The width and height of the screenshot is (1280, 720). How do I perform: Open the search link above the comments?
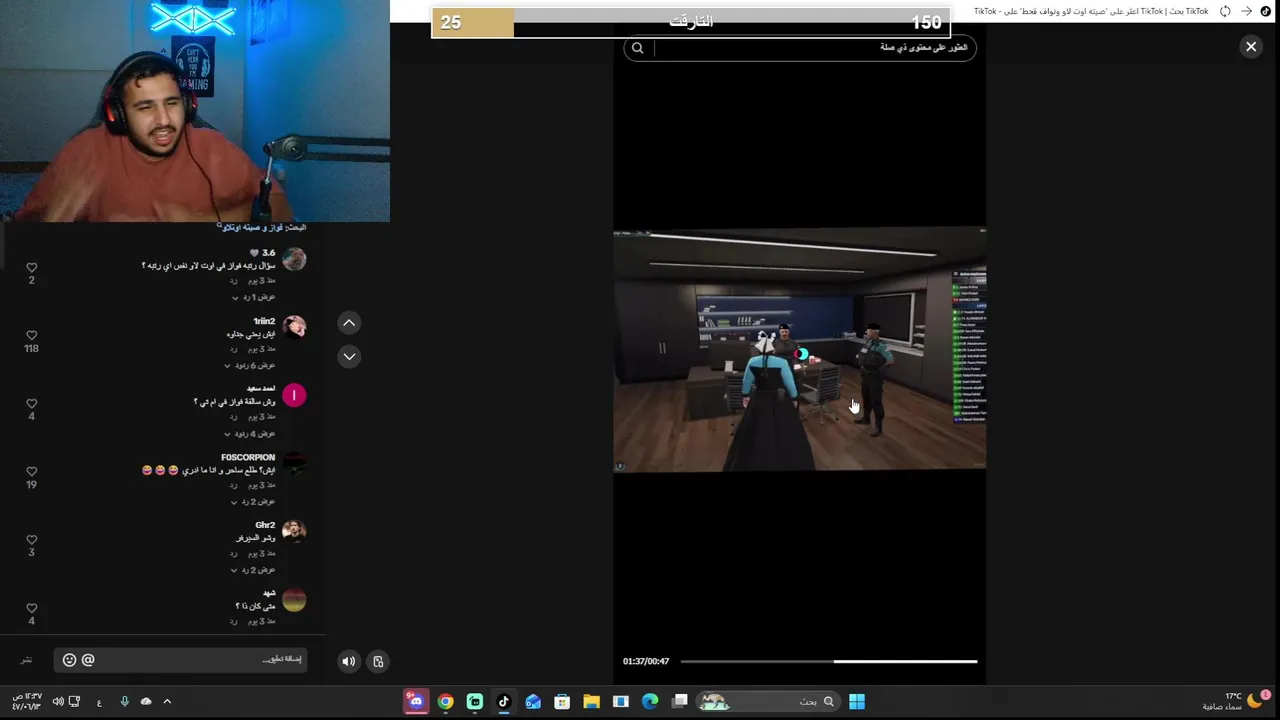(x=254, y=228)
